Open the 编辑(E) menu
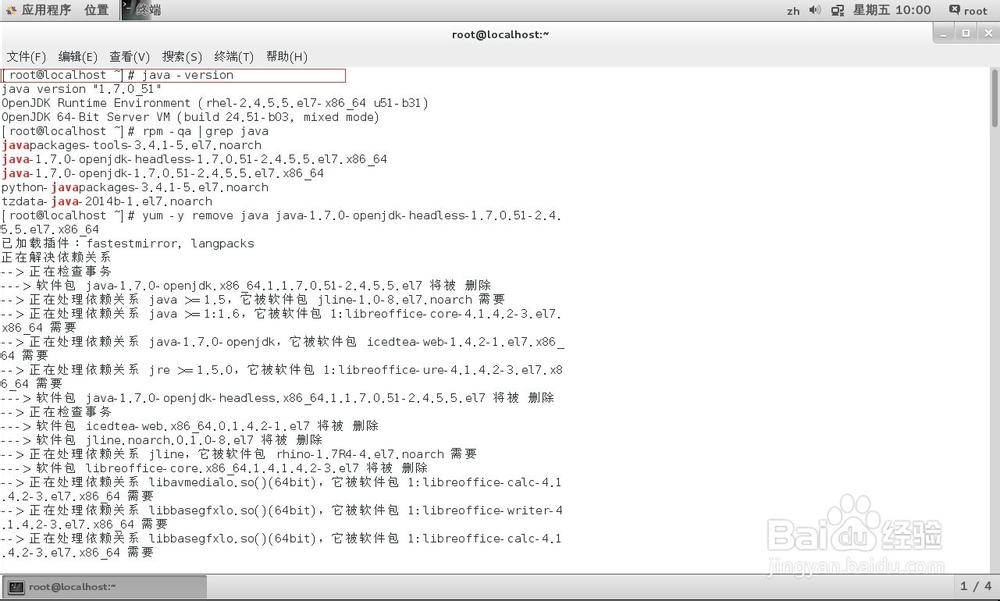The image size is (1000, 601). (76, 56)
